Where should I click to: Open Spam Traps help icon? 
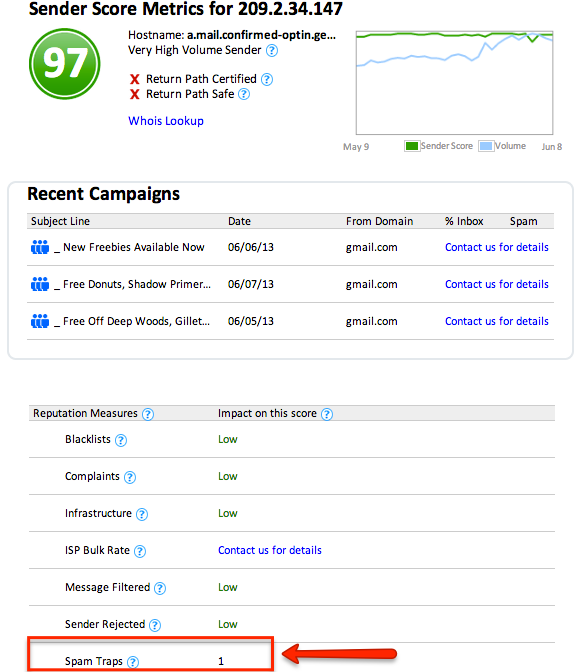[133, 662]
